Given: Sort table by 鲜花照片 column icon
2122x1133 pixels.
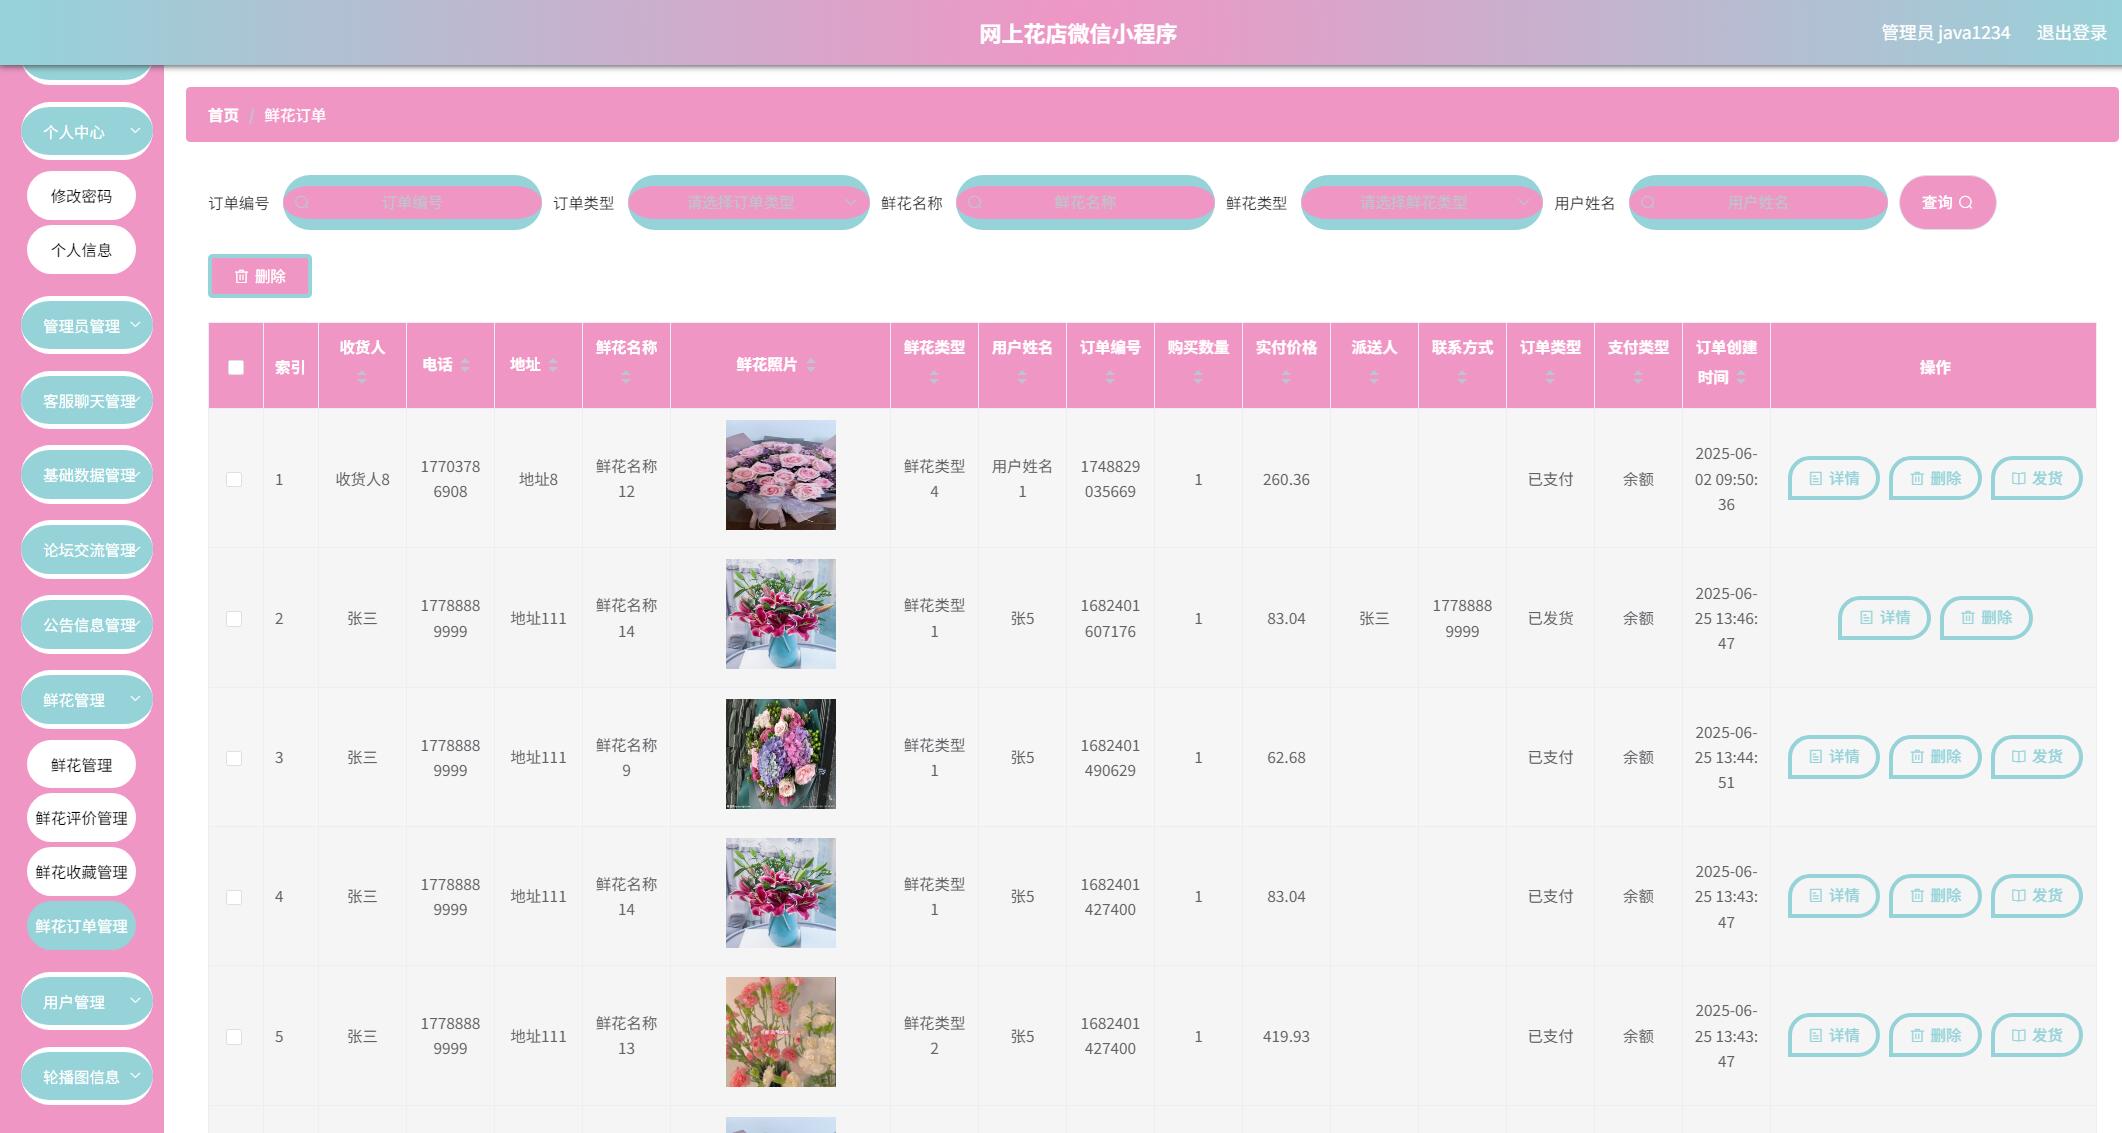Looking at the screenshot, I should (811, 365).
